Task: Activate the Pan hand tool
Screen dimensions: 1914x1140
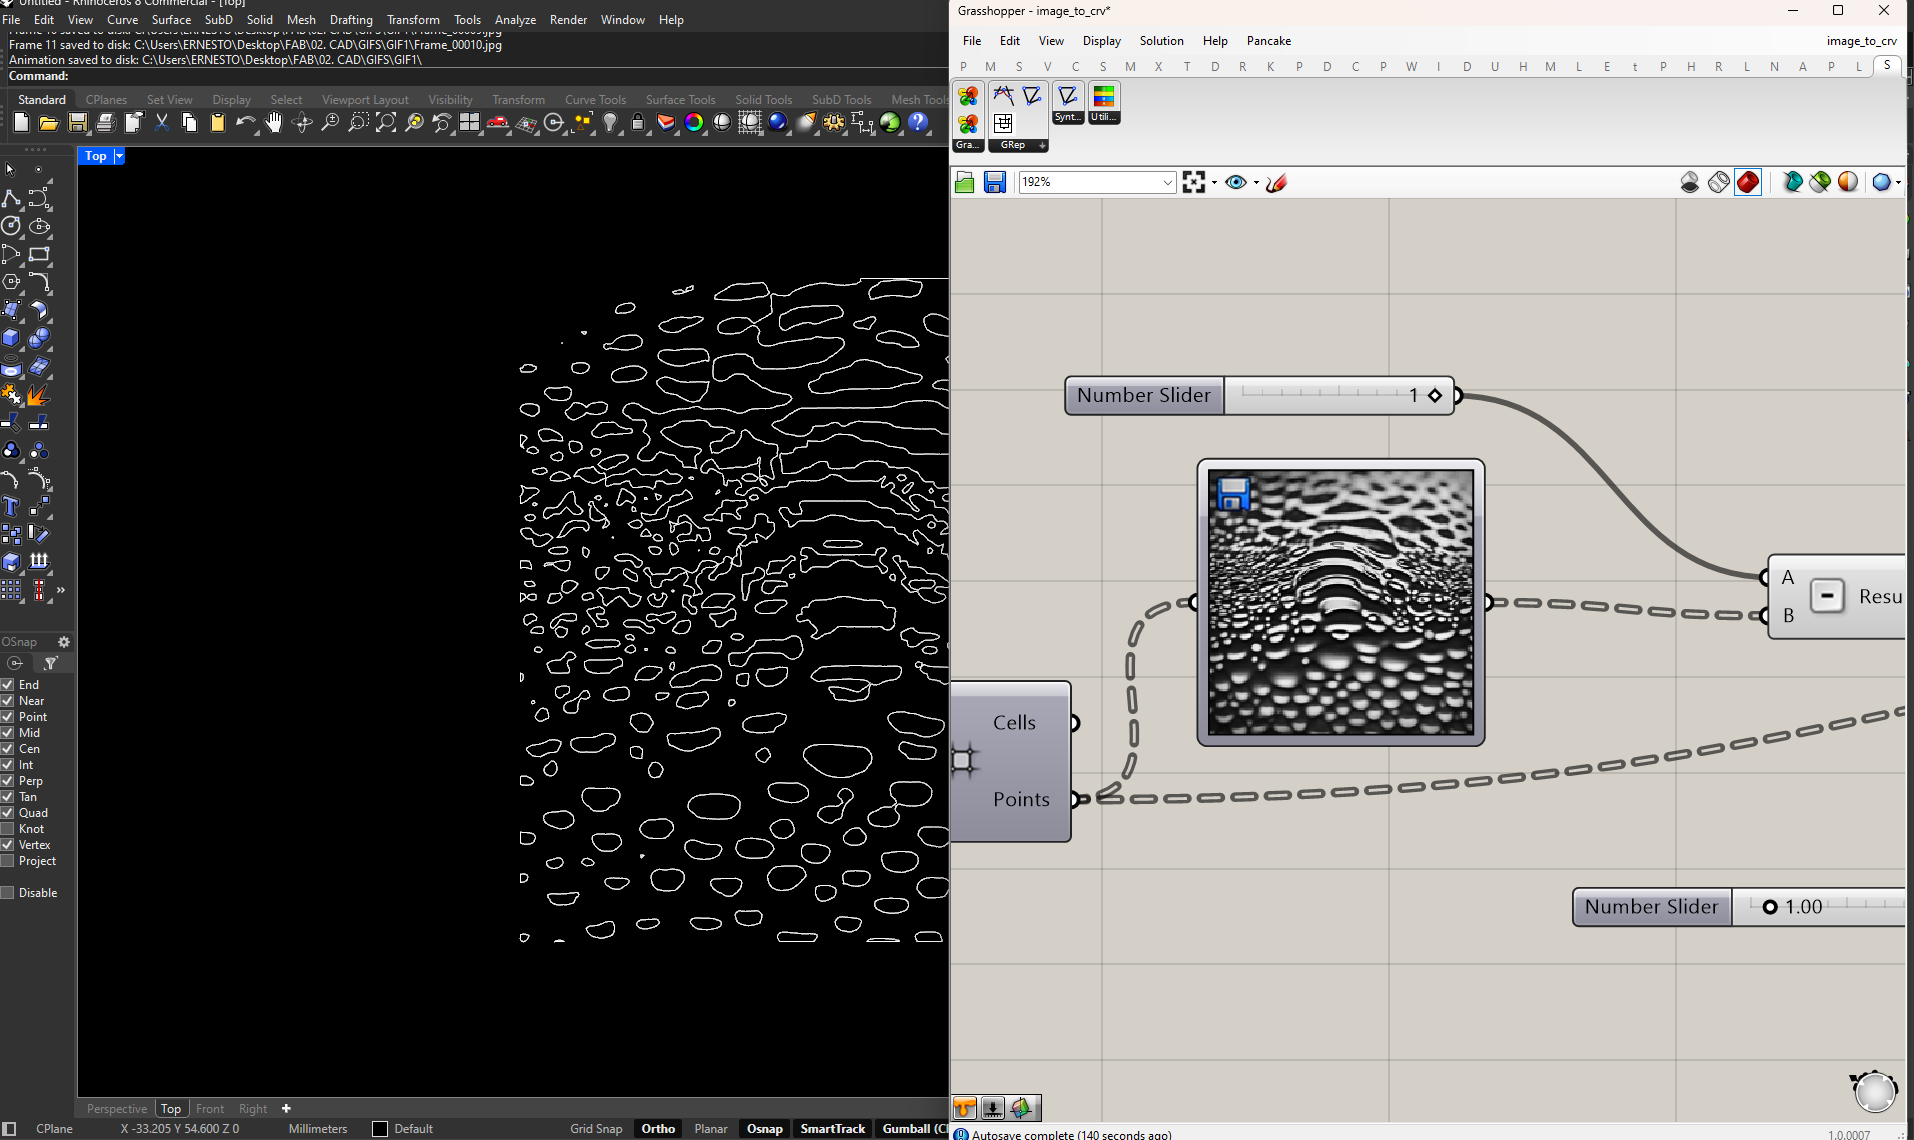Action: pos(273,123)
